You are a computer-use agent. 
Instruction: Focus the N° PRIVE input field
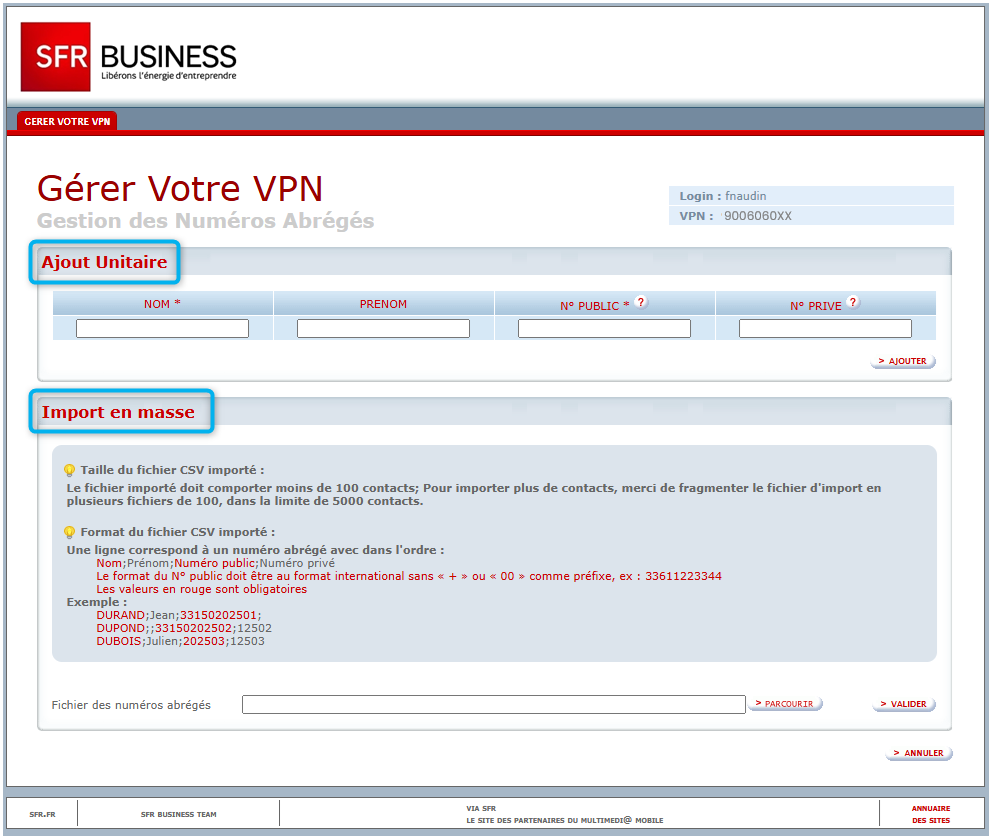825,328
